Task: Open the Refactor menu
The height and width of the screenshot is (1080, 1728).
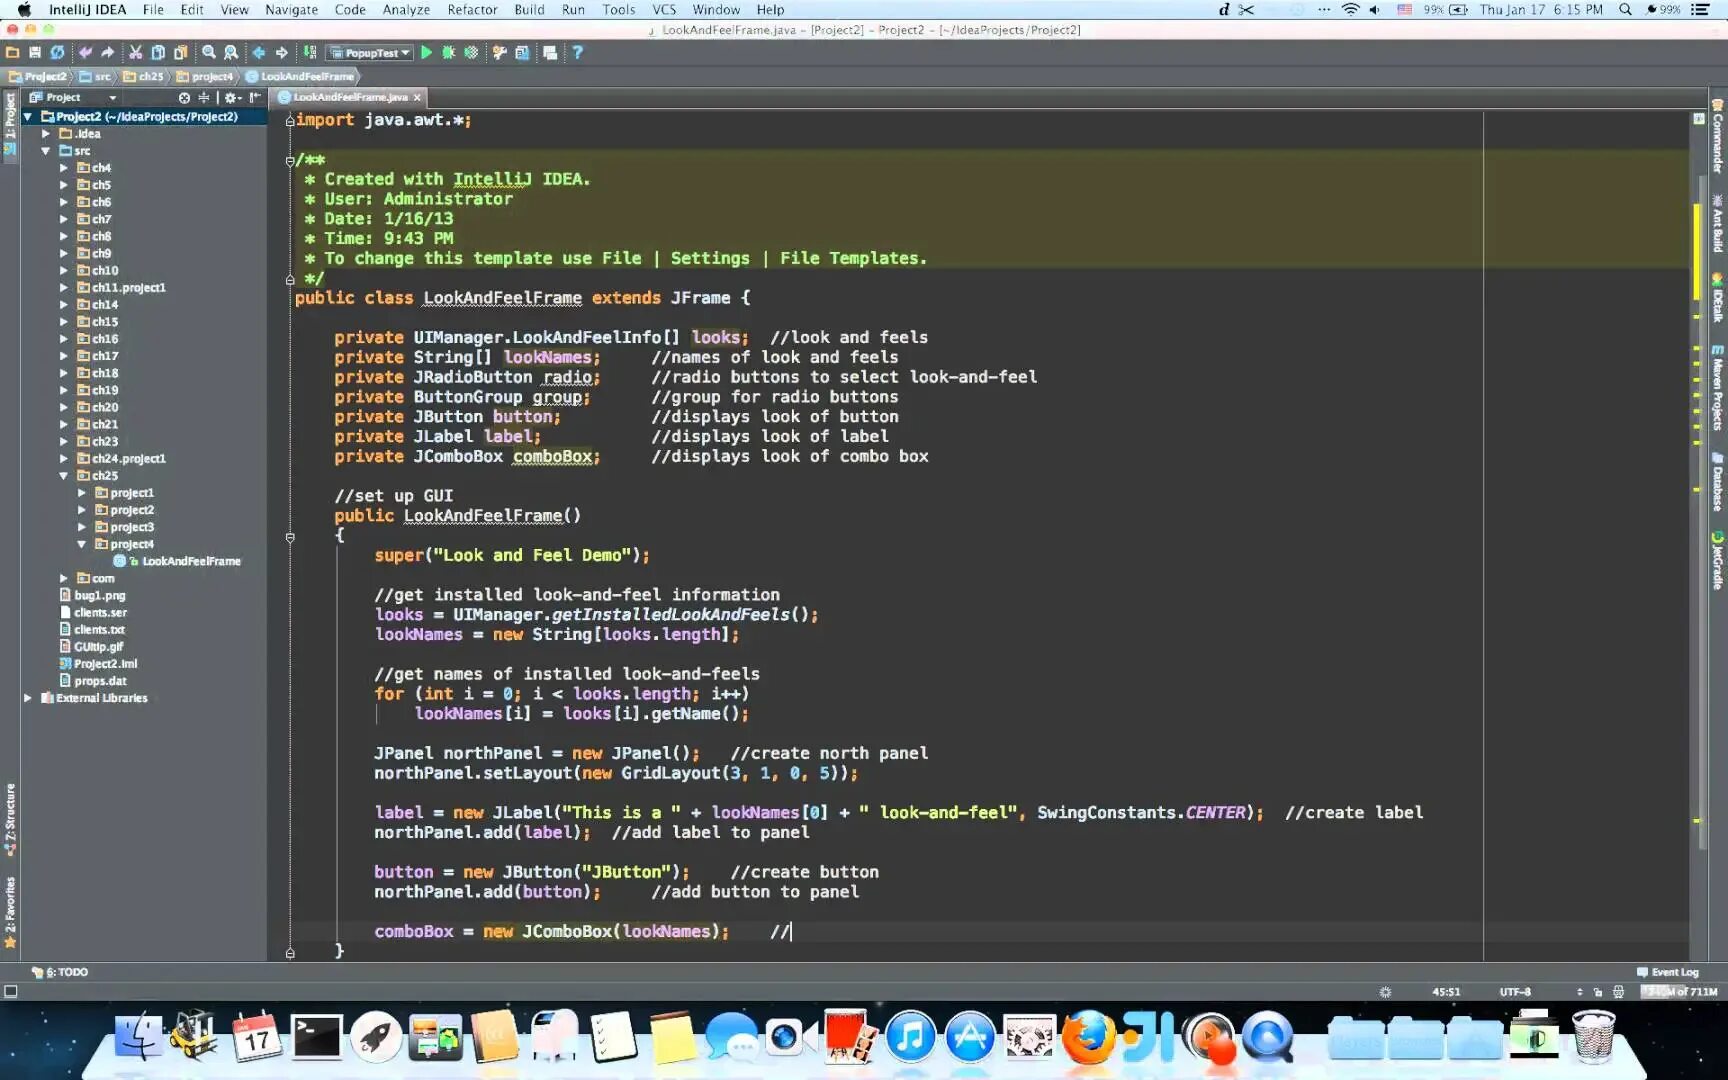Action: (472, 10)
